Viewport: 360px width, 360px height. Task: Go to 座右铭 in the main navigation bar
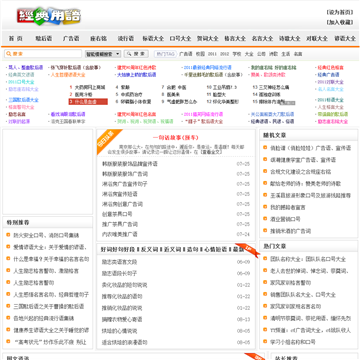[98, 38]
